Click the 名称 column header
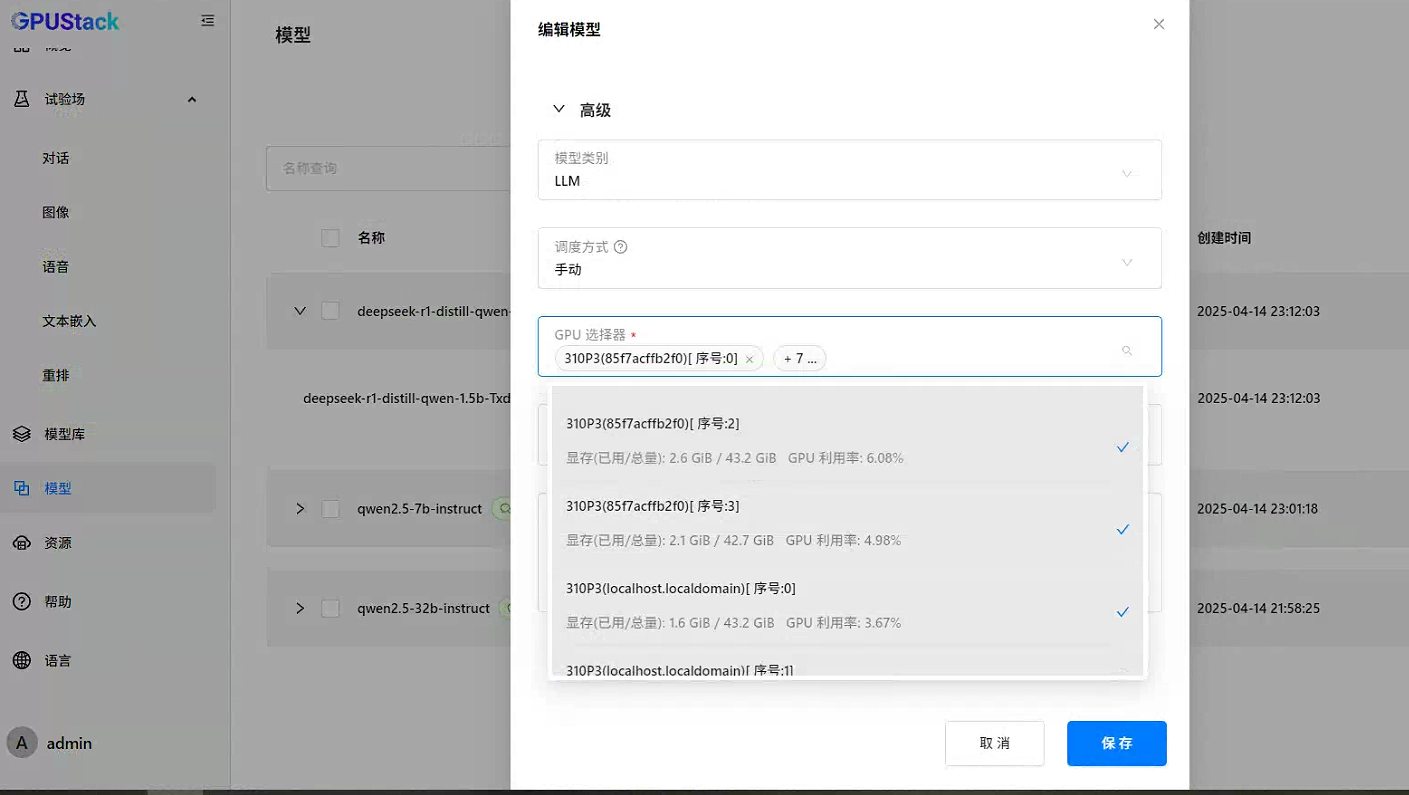 click(x=371, y=238)
